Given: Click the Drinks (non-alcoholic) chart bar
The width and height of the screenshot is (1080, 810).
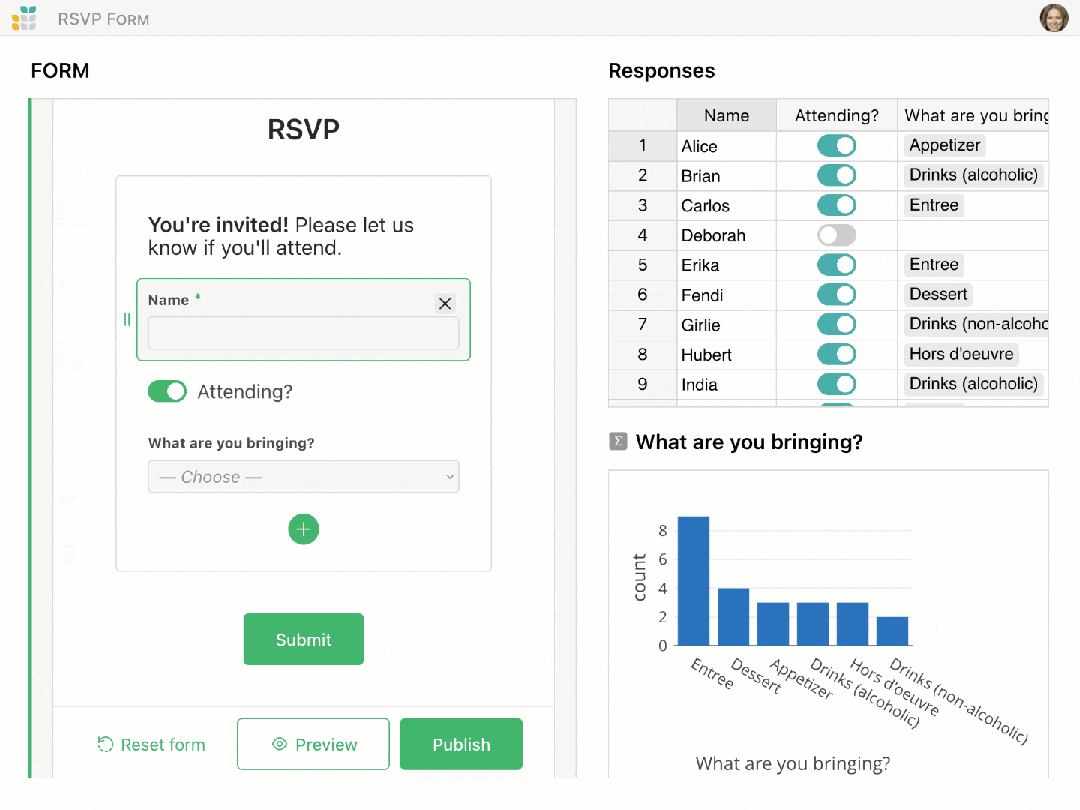Looking at the screenshot, I should tap(893, 631).
